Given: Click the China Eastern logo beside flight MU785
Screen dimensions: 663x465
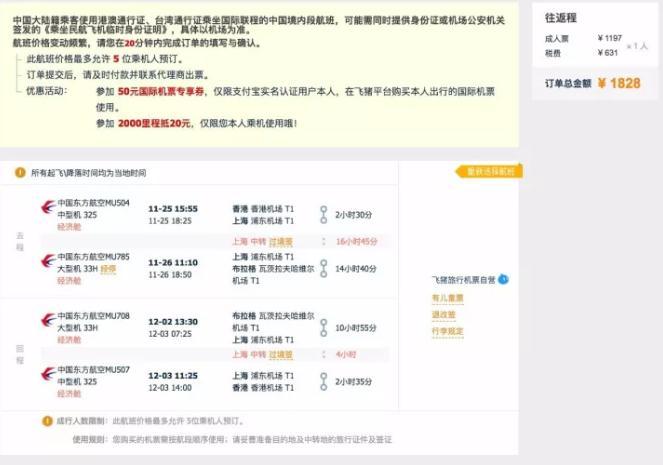Looking at the screenshot, I should [x=48, y=260].
